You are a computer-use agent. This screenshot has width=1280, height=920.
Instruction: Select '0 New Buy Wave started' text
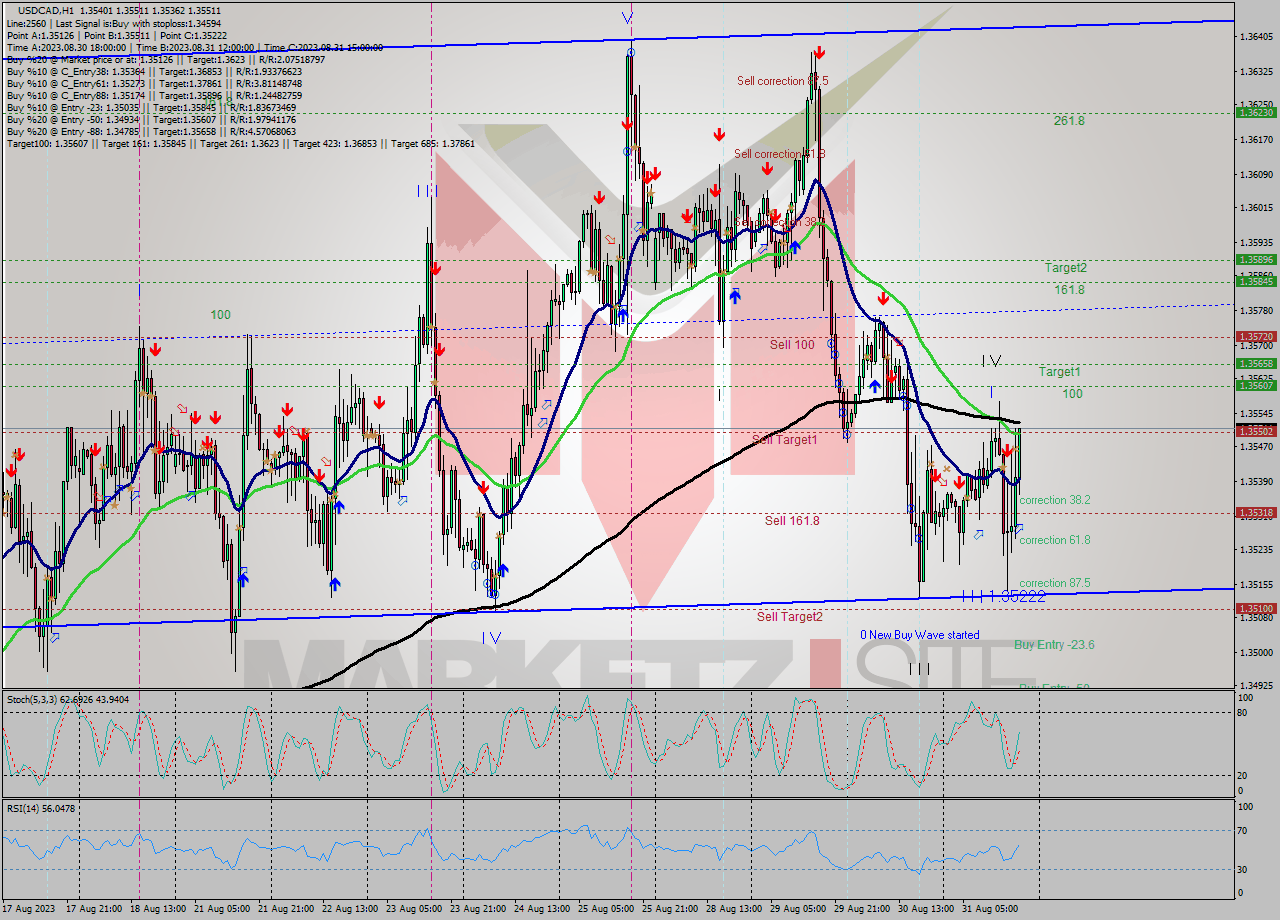point(920,635)
